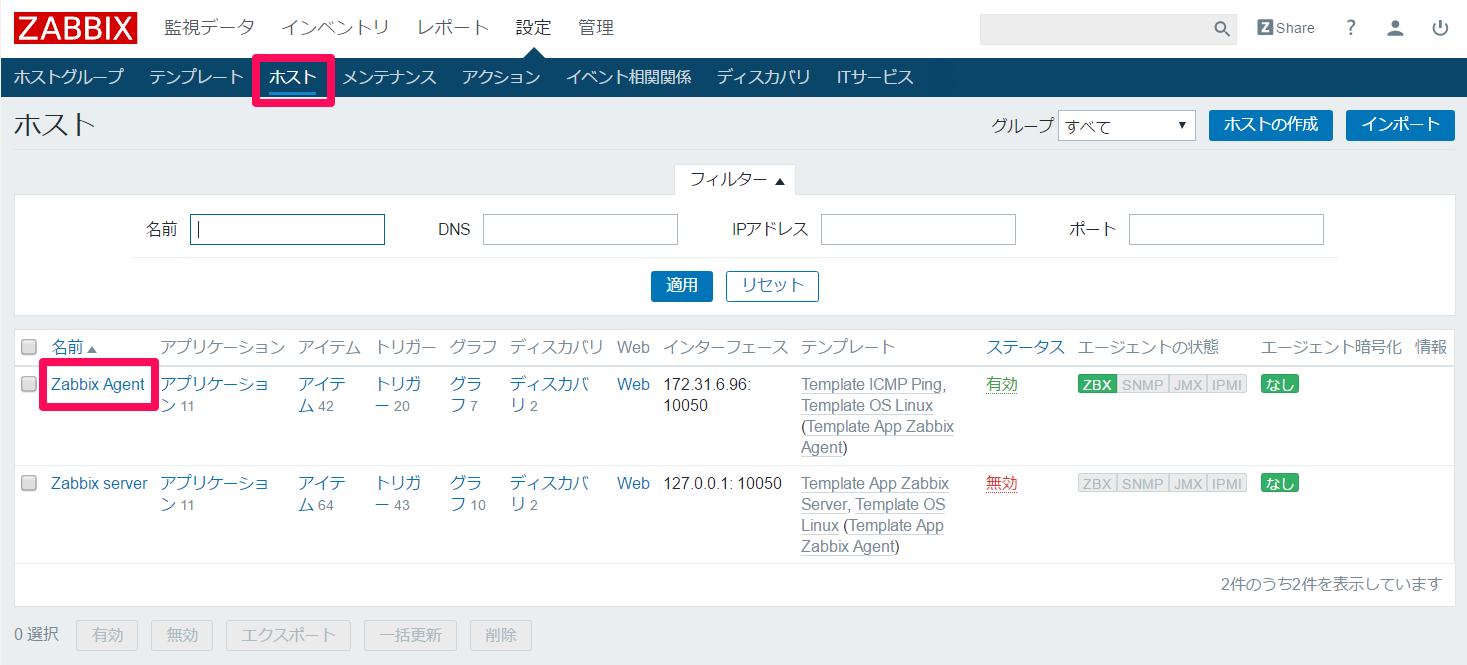Click ZBX availability badge for Zabbix Agent
The image size is (1467, 665).
click(x=1097, y=384)
